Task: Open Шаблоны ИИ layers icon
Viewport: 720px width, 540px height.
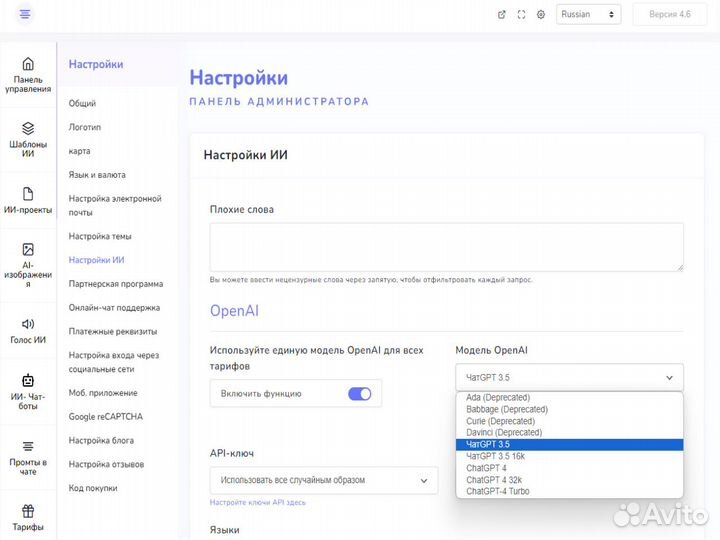Action: coord(28,128)
